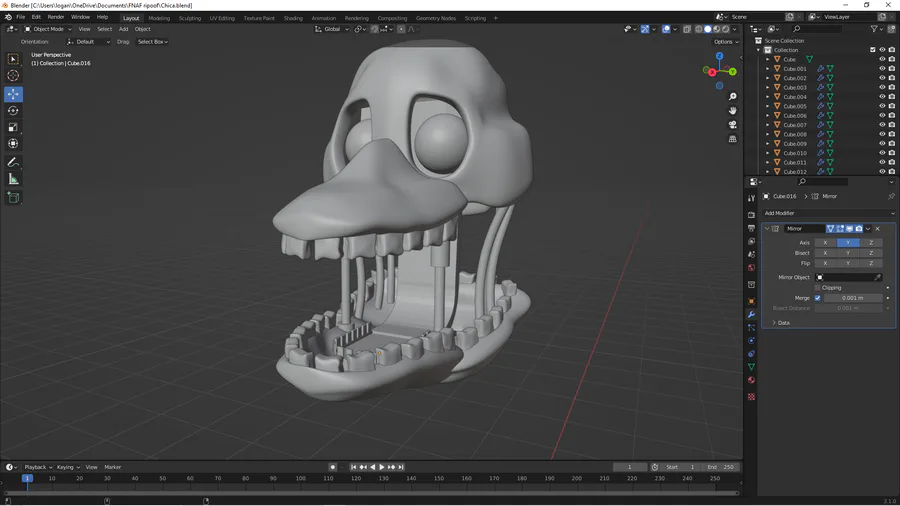Screen dimensions: 900x506
Task: Open the Orientation Default dropdown
Action: pos(88,42)
